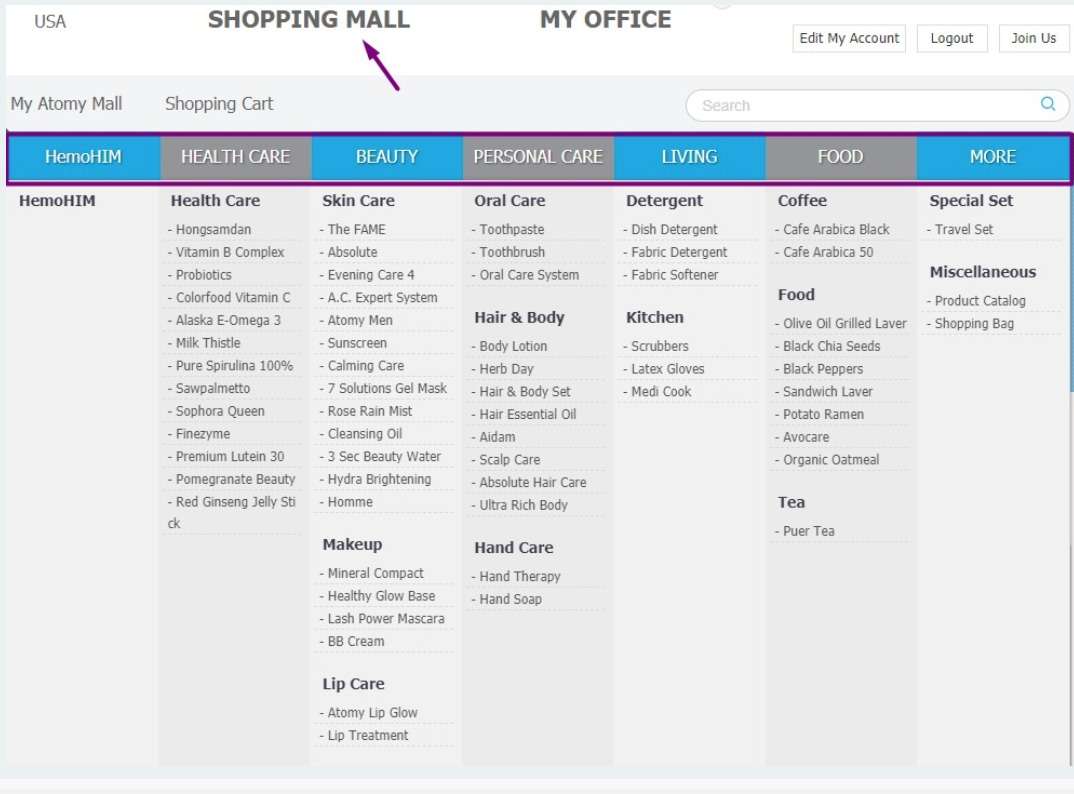The width and height of the screenshot is (1074, 794).
Task: Select the MORE category tab
Action: coord(992,157)
